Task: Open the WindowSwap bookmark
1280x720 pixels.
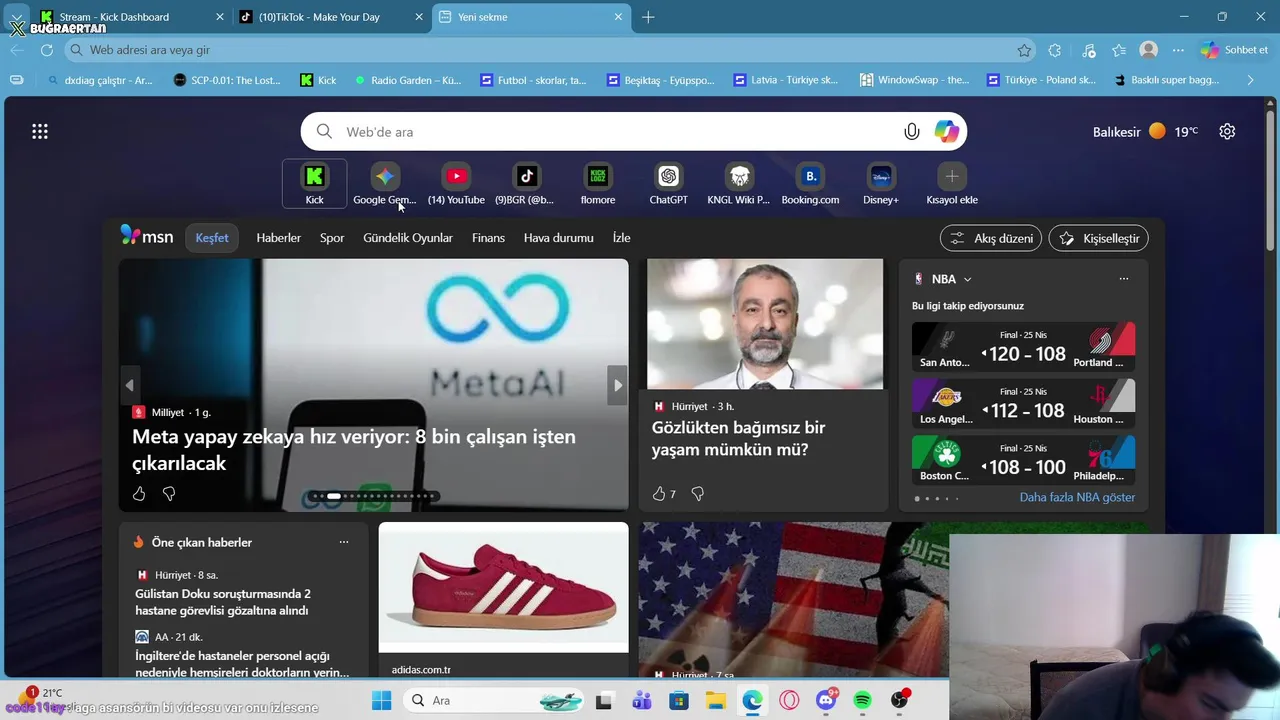Action: (x=915, y=80)
